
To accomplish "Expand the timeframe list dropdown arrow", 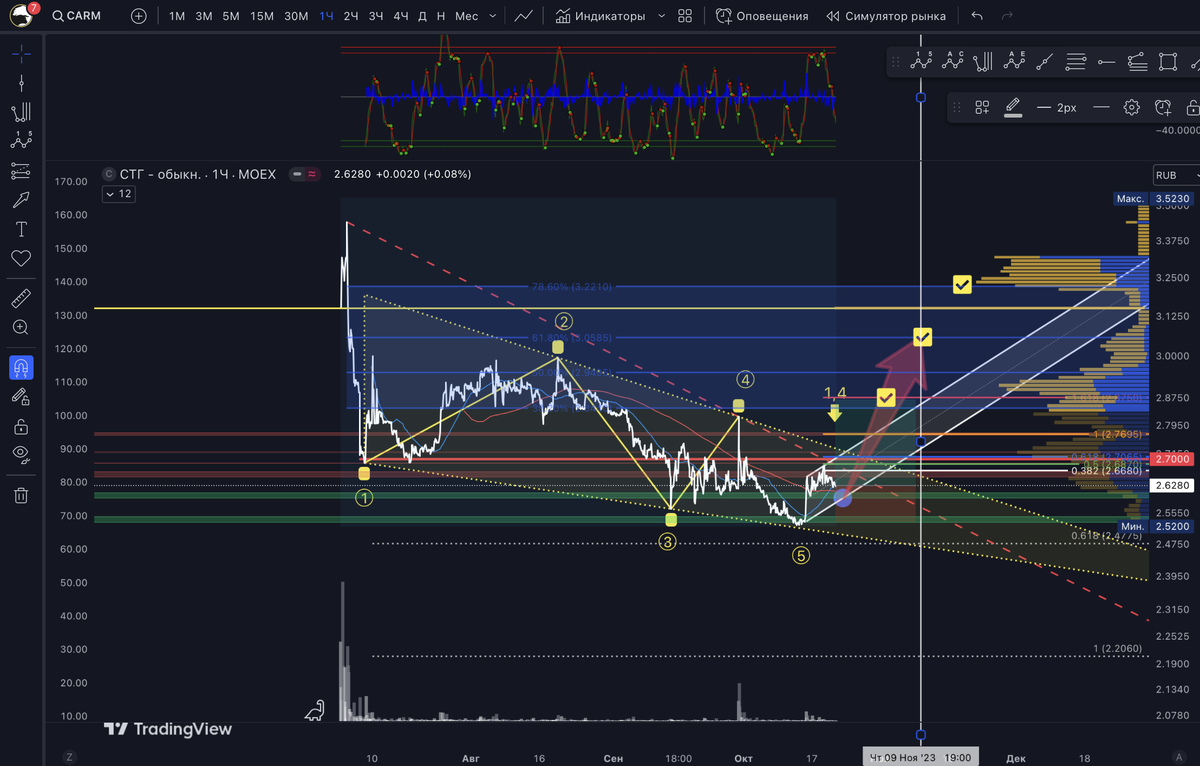I will [491, 16].
